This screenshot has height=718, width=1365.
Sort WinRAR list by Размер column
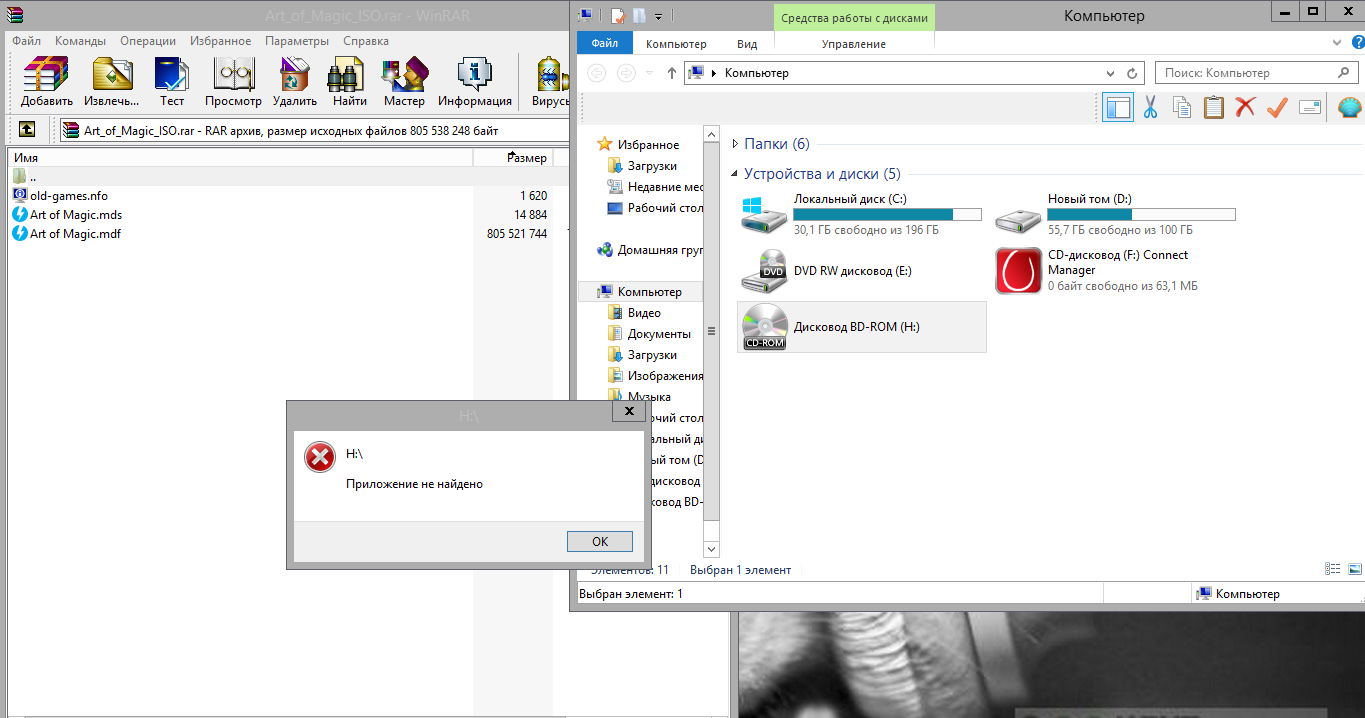coord(513,158)
